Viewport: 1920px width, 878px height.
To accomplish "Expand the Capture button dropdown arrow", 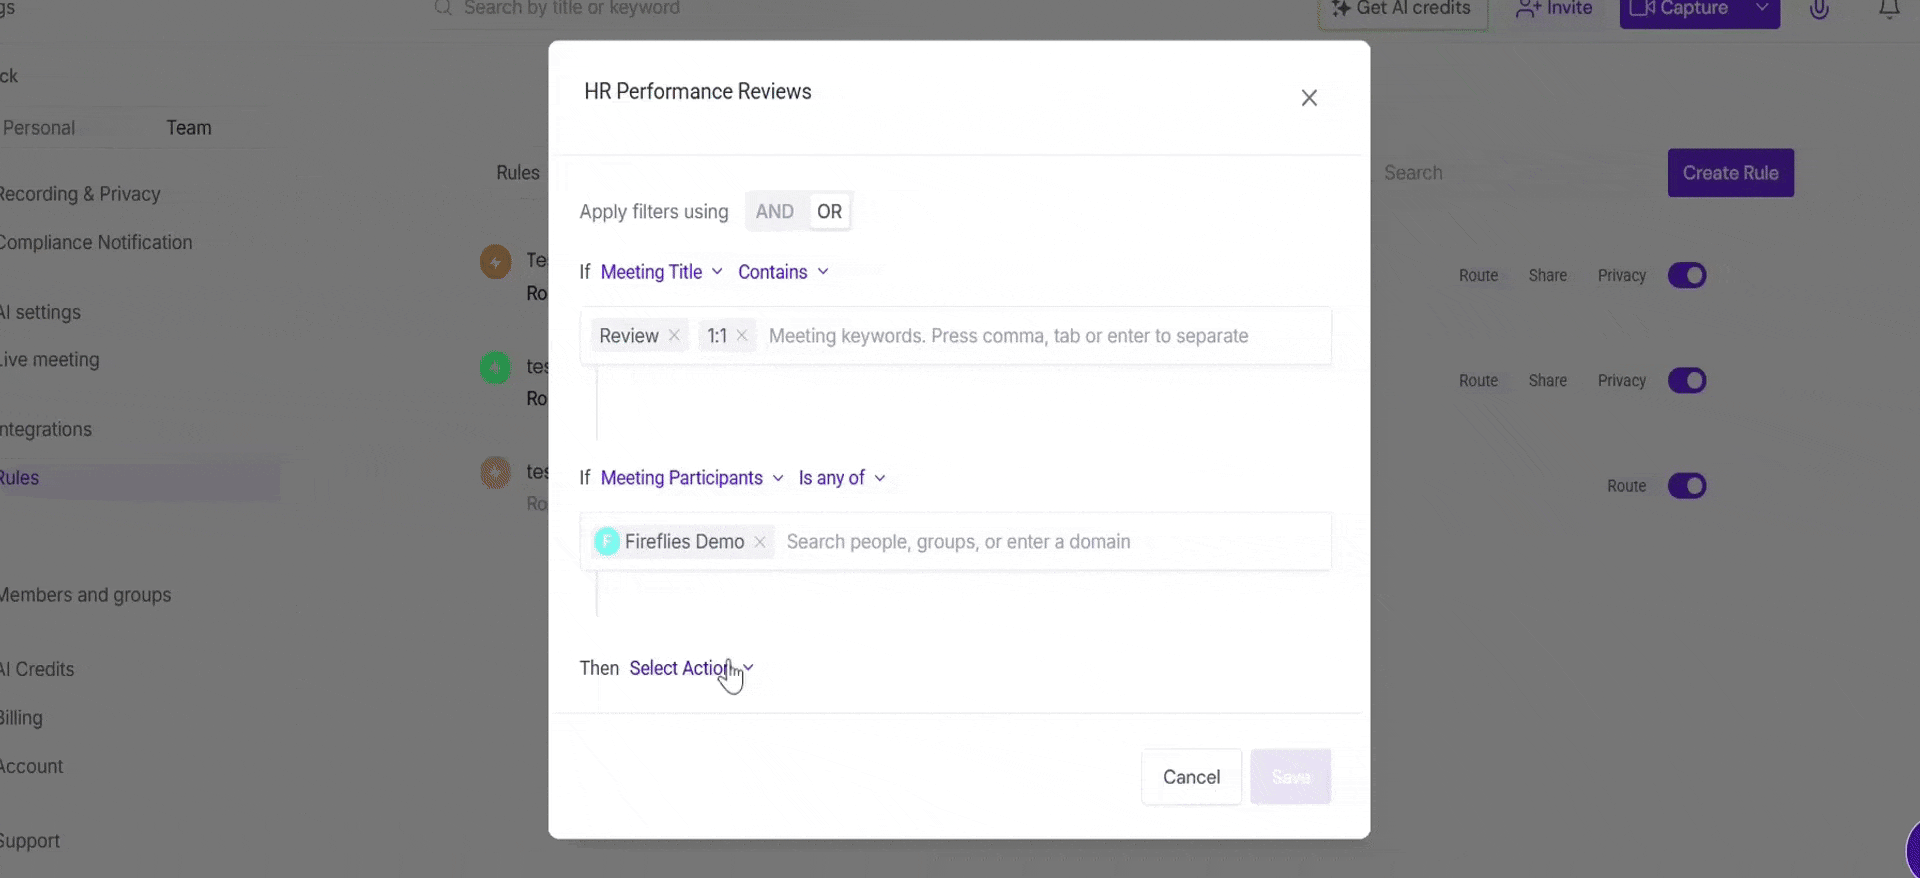I will 1762,8.
